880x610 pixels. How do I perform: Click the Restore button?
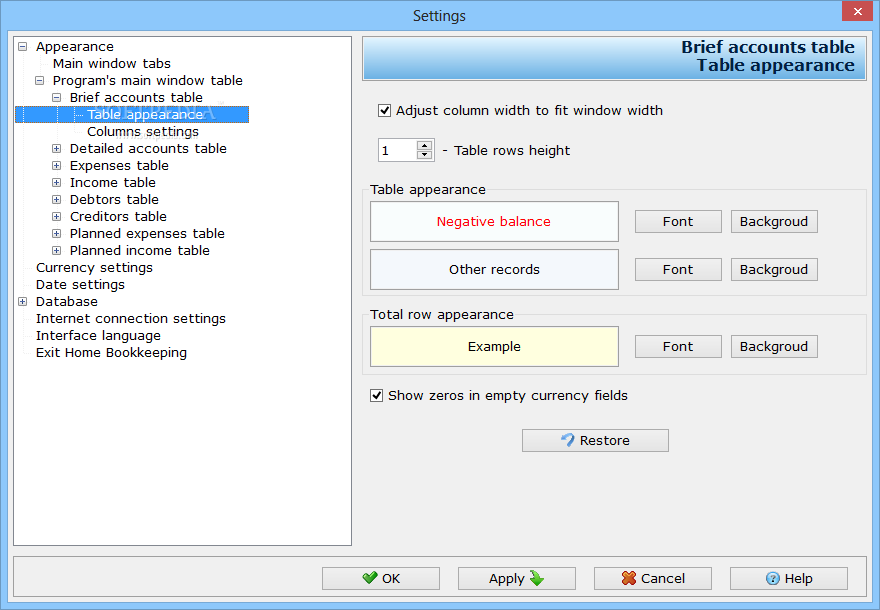point(595,441)
